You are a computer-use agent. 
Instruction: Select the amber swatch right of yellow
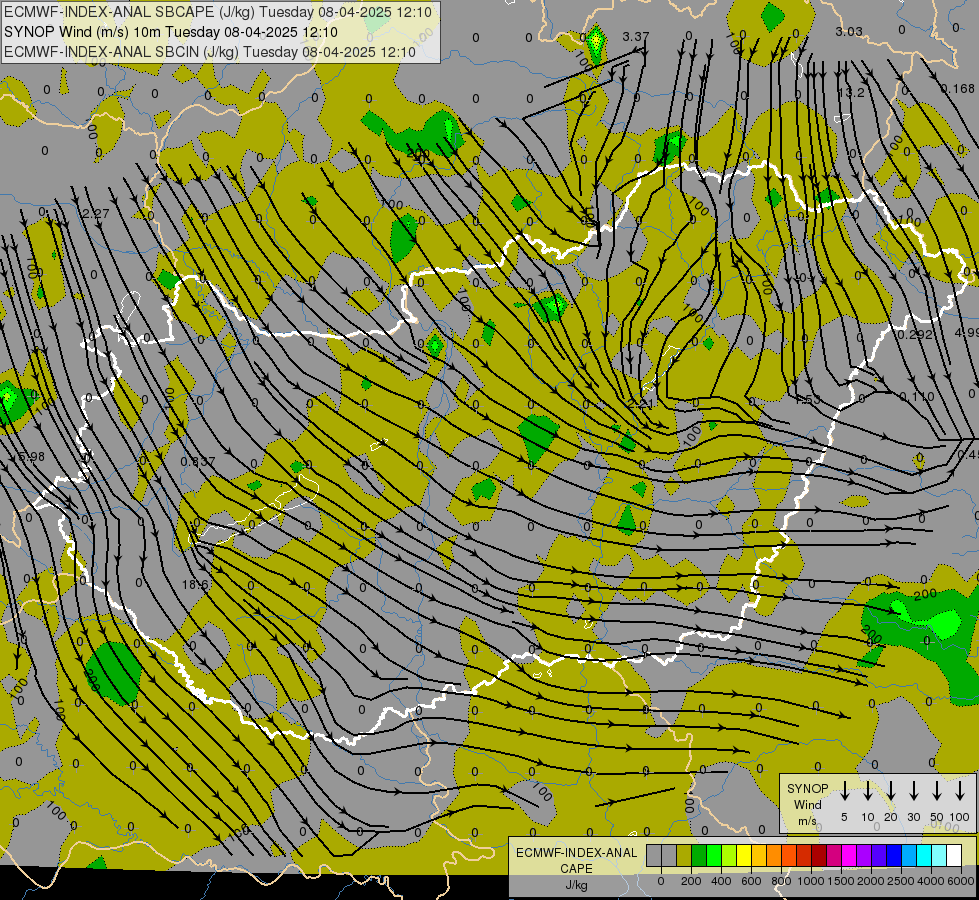759,855
